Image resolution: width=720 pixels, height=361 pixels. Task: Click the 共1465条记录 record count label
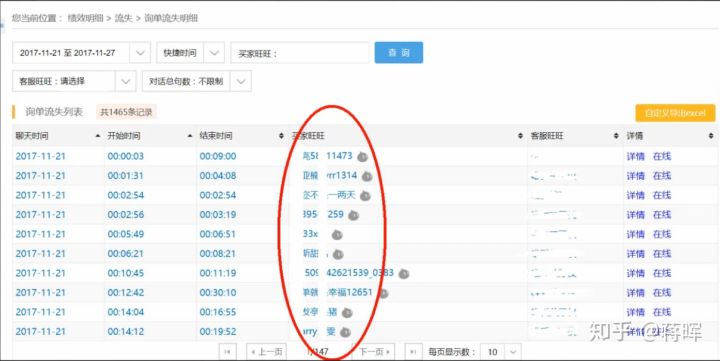pyautogui.click(x=126, y=112)
